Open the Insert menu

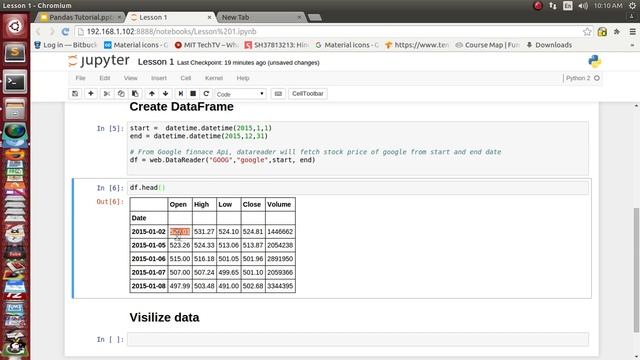[x=159, y=78]
